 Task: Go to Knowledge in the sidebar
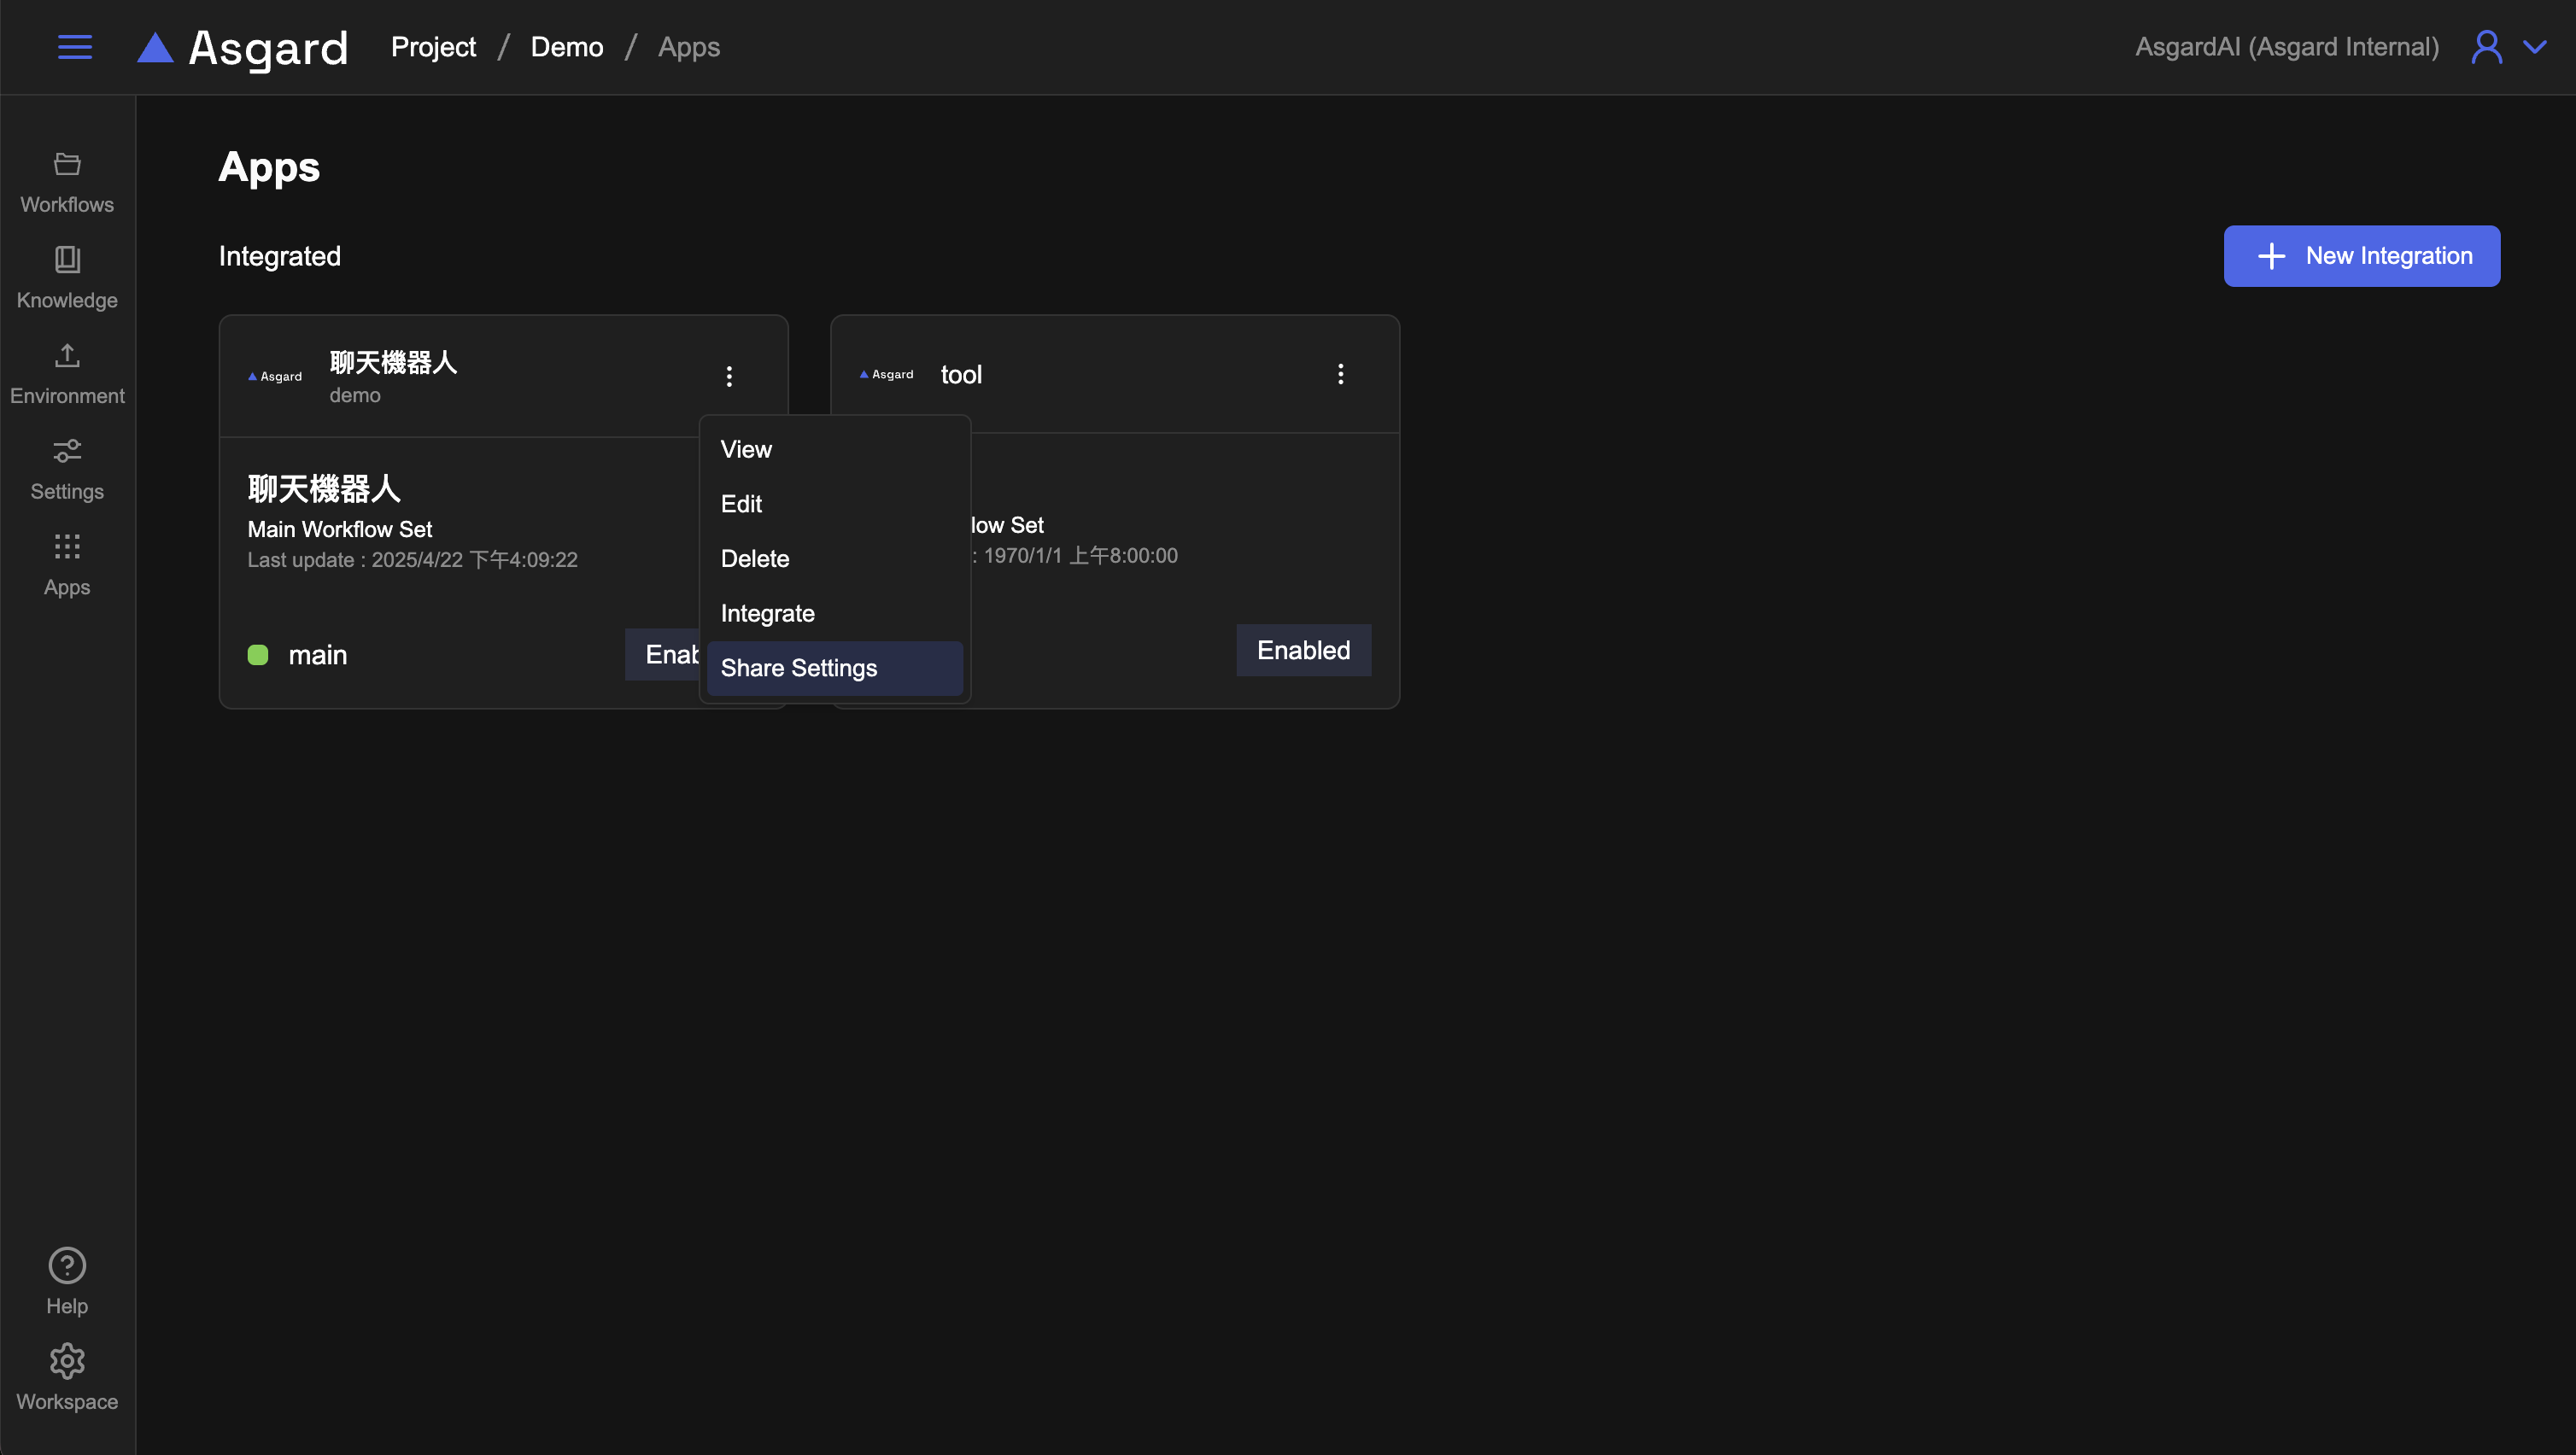(67, 278)
